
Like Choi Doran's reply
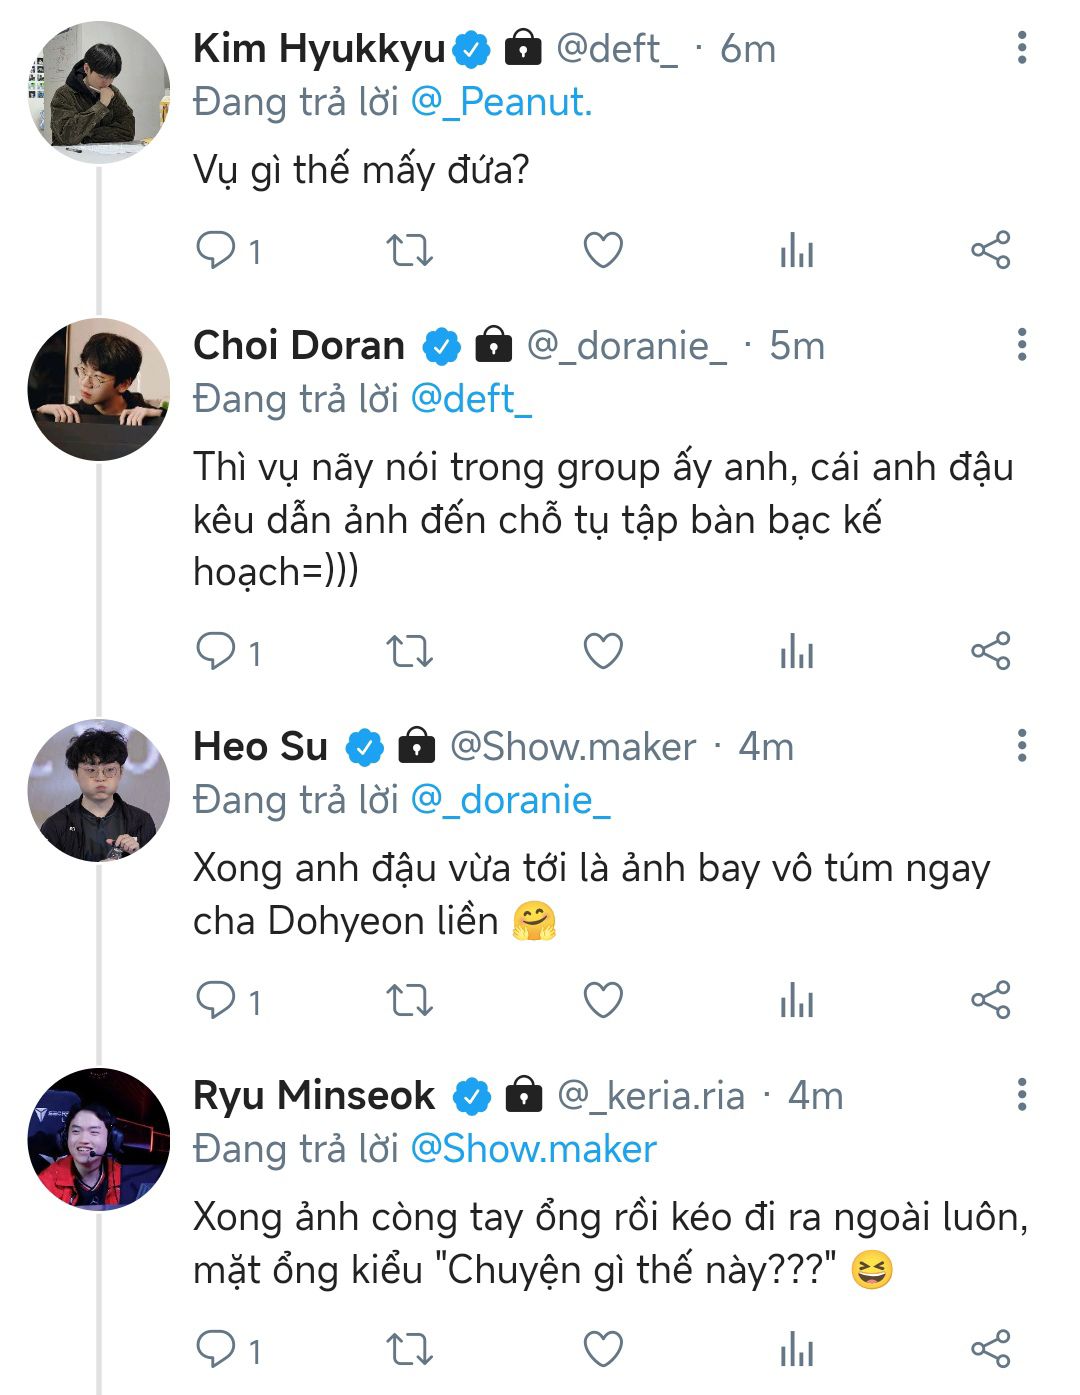pos(603,652)
